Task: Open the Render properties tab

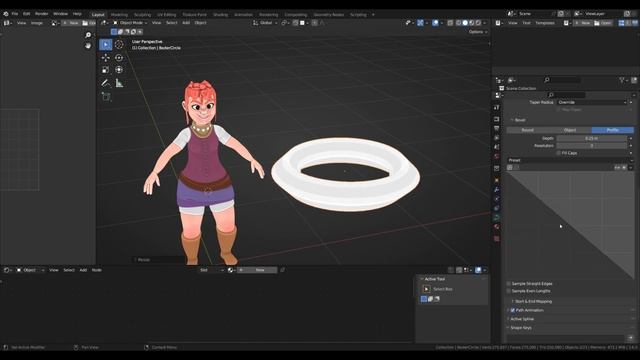Action: point(497,119)
